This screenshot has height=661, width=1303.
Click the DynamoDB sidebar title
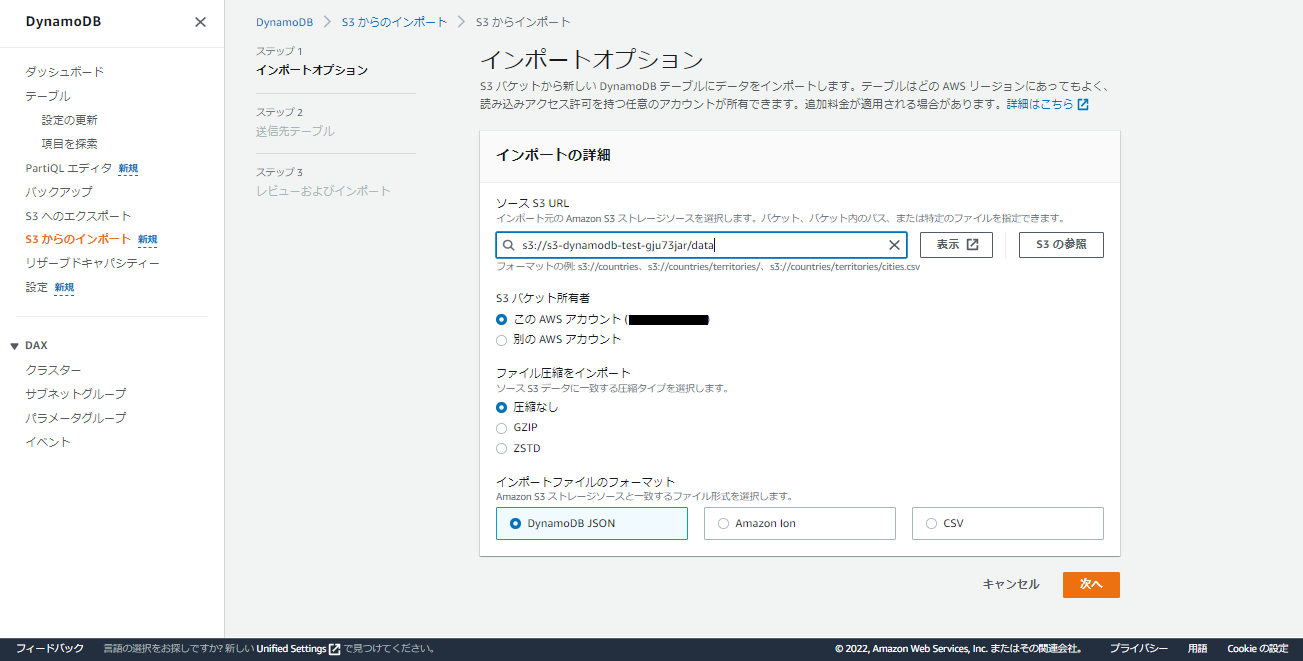click(x=63, y=22)
